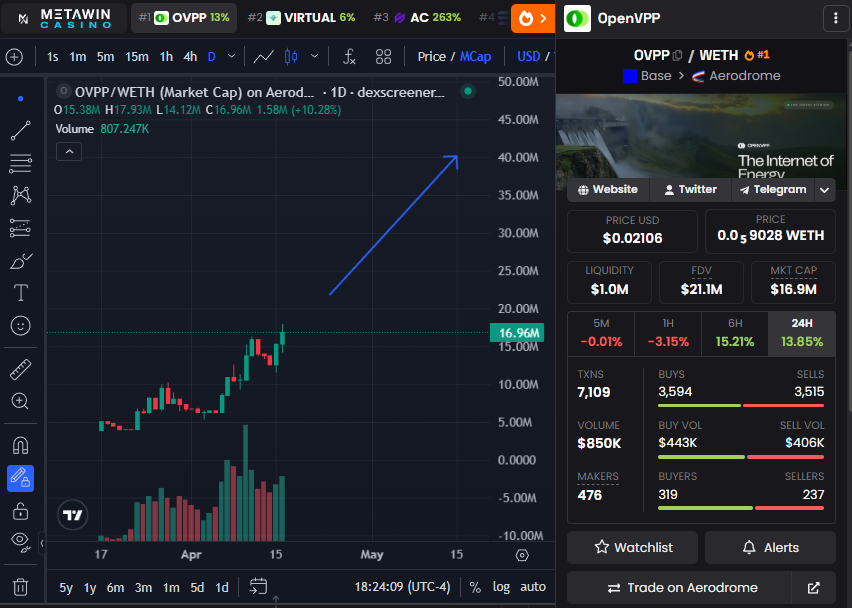Open the trending fire icon list

coord(532,18)
